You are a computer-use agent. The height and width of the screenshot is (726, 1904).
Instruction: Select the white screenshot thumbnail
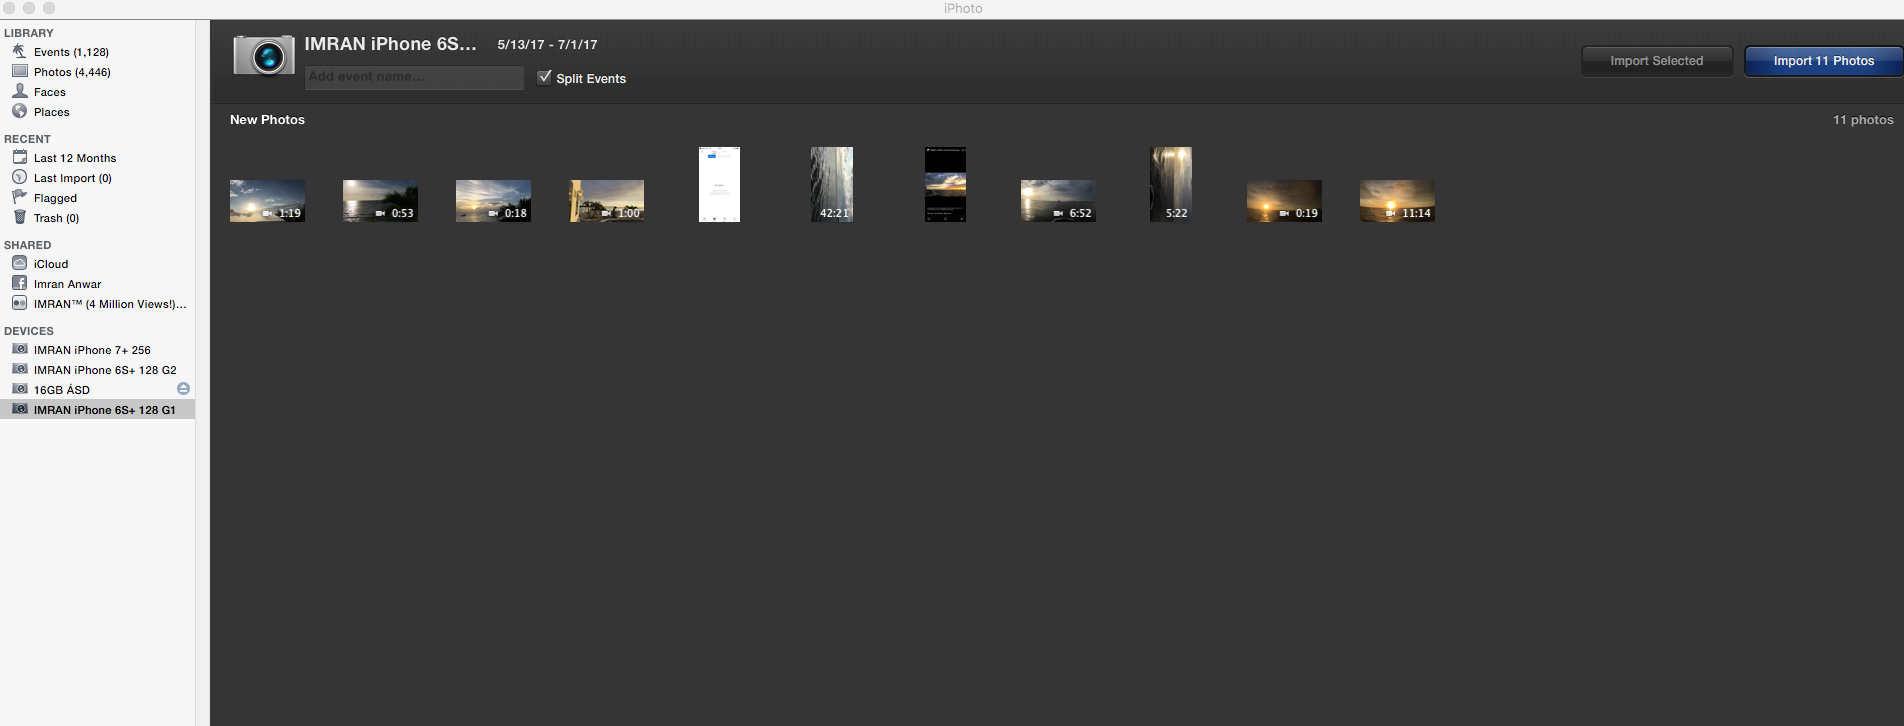click(x=719, y=184)
